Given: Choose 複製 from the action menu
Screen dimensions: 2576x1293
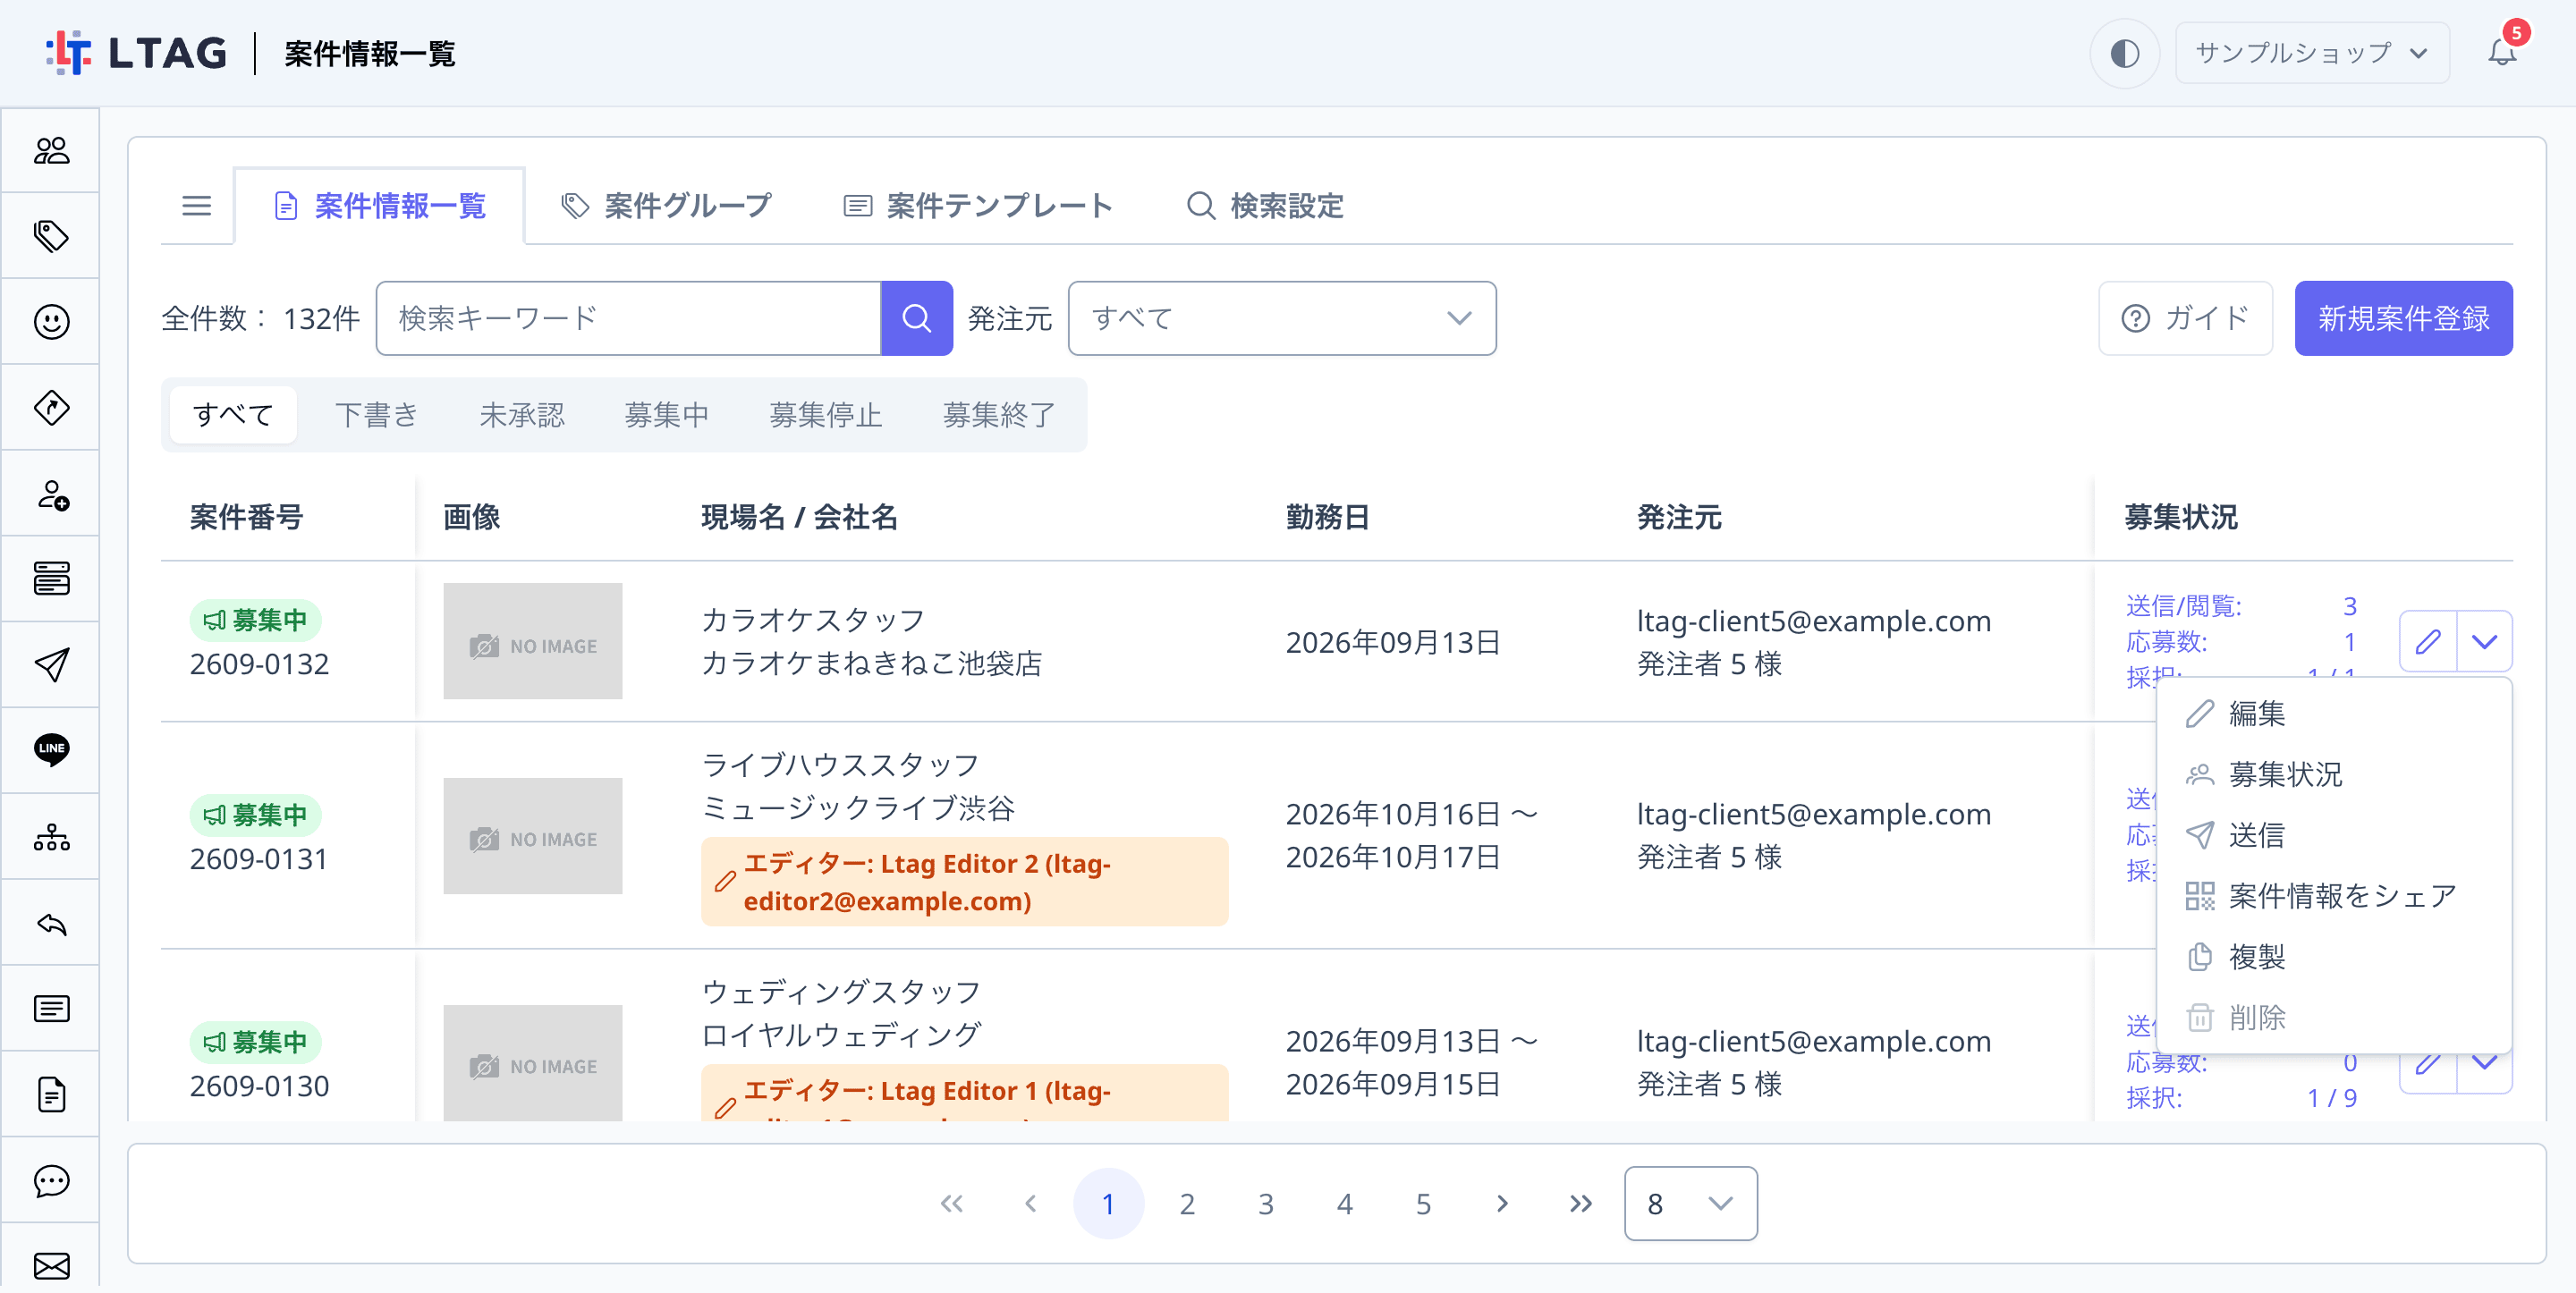Looking at the screenshot, I should pyautogui.click(x=2334, y=957).
